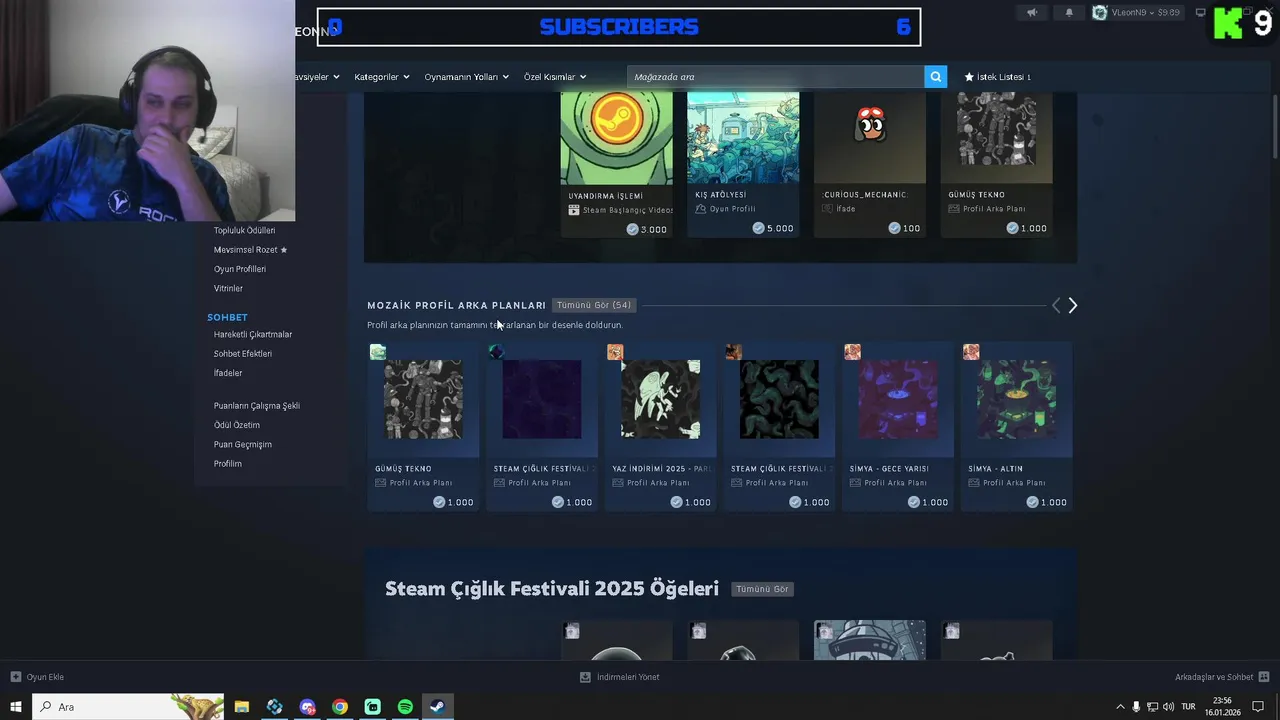Open the Windows action center notification icon
The height and width of the screenshot is (720, 1280).
[x=1258, y=707]
